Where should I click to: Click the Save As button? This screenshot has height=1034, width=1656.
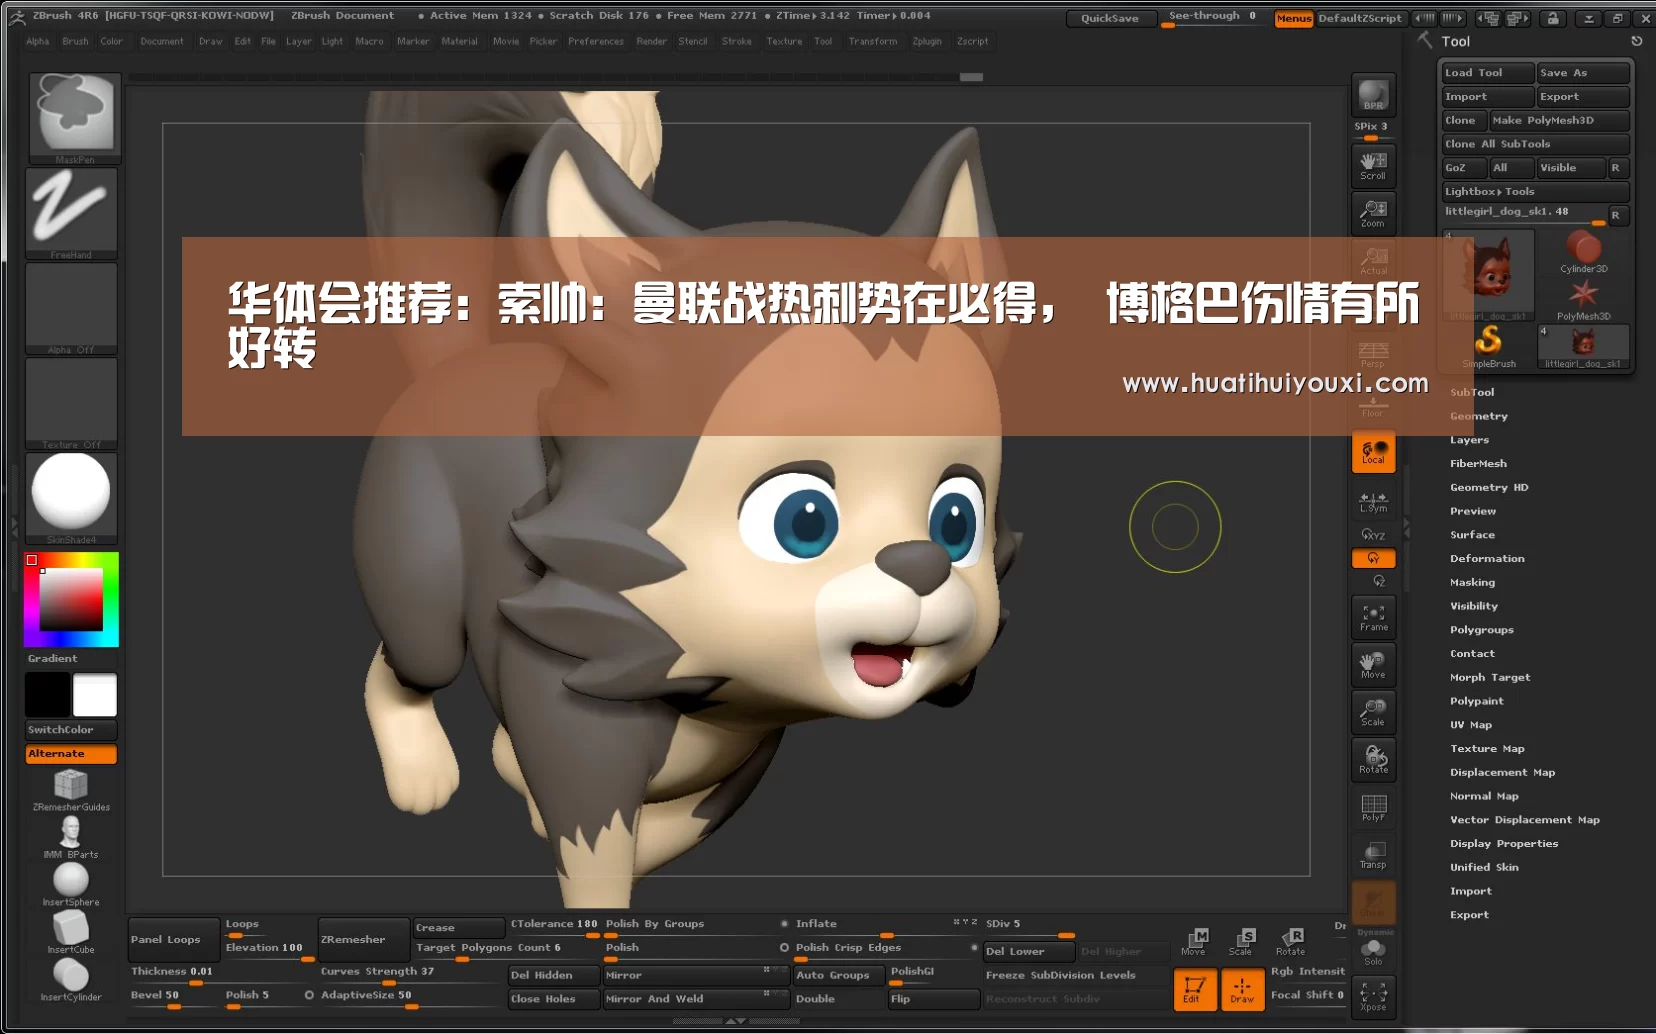(1583, 73)
